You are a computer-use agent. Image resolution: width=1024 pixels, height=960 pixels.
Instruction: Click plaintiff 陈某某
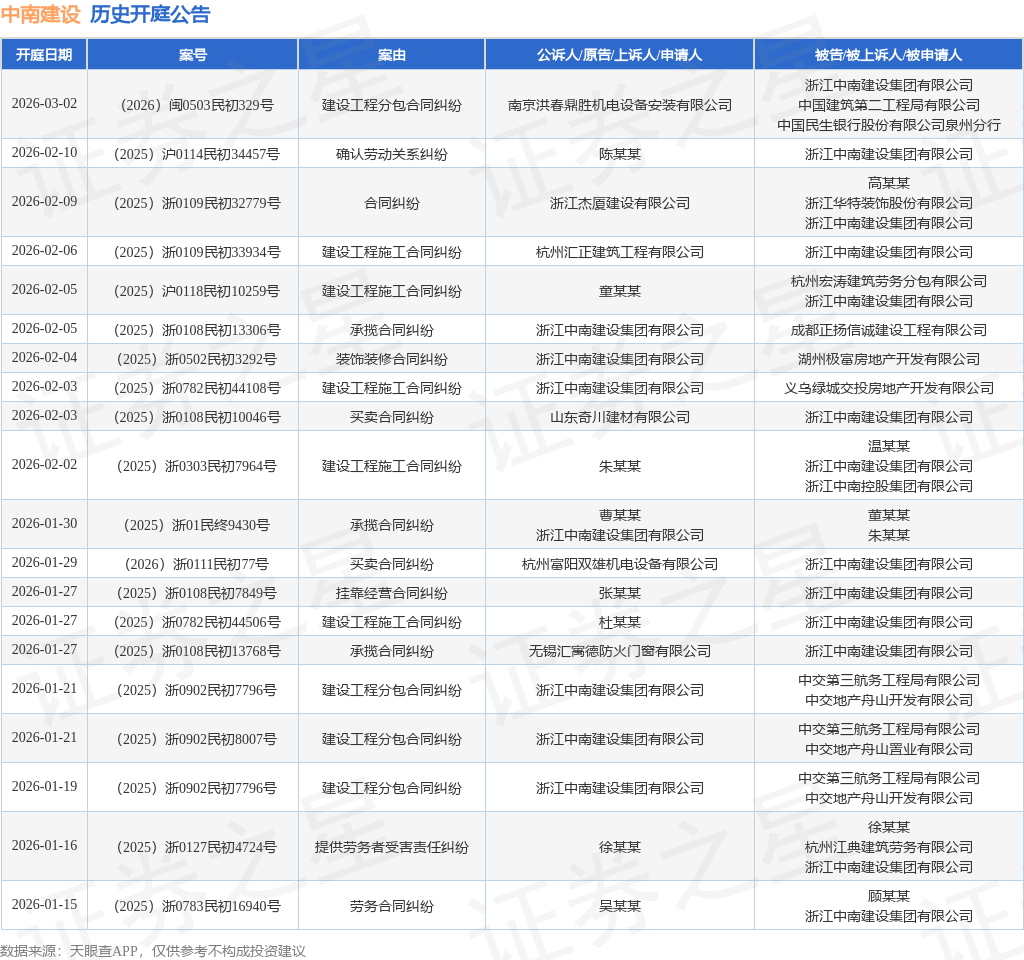tap(620, 154)
